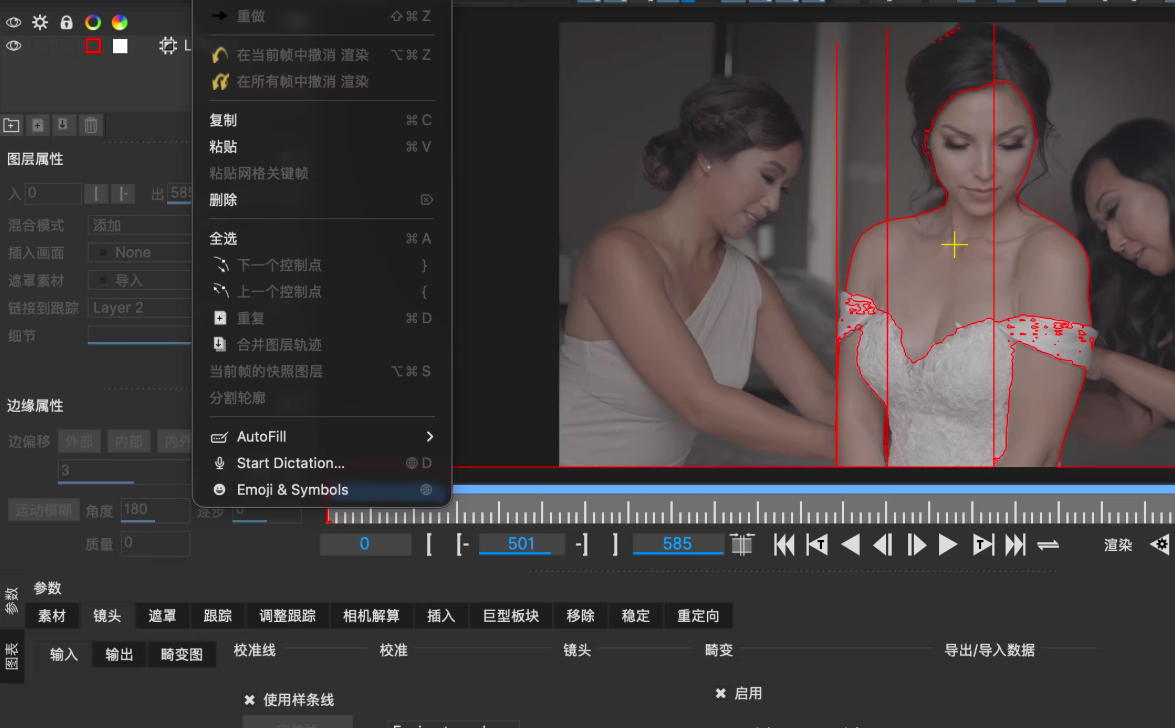Click the 输出 sub-tab button
Viewport: 1175px width, 728px height.
click(119, 654)
